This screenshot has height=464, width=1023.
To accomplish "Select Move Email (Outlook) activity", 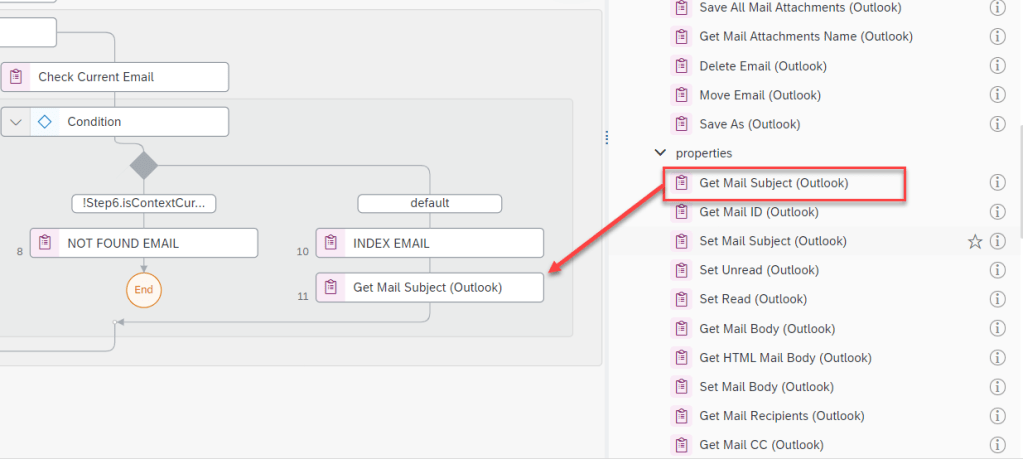I will 759,95.
